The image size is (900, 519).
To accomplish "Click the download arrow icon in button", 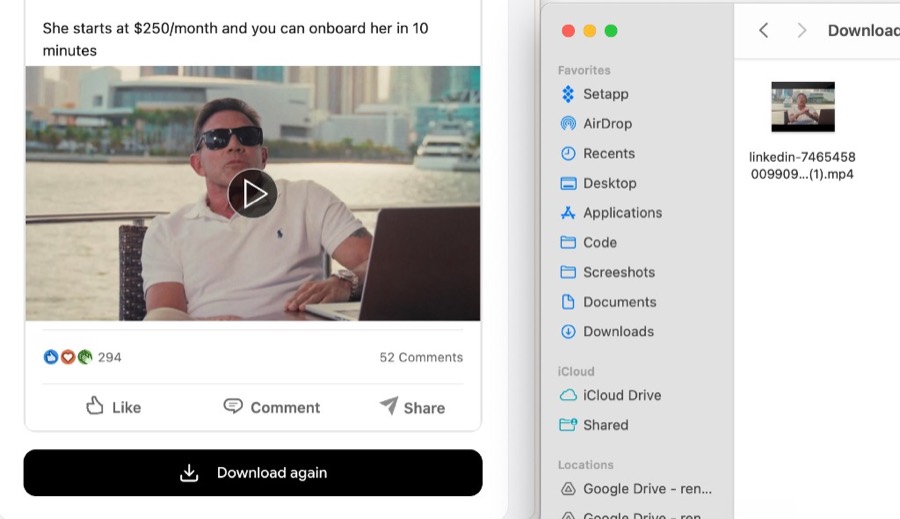I will tap(189, 472).
